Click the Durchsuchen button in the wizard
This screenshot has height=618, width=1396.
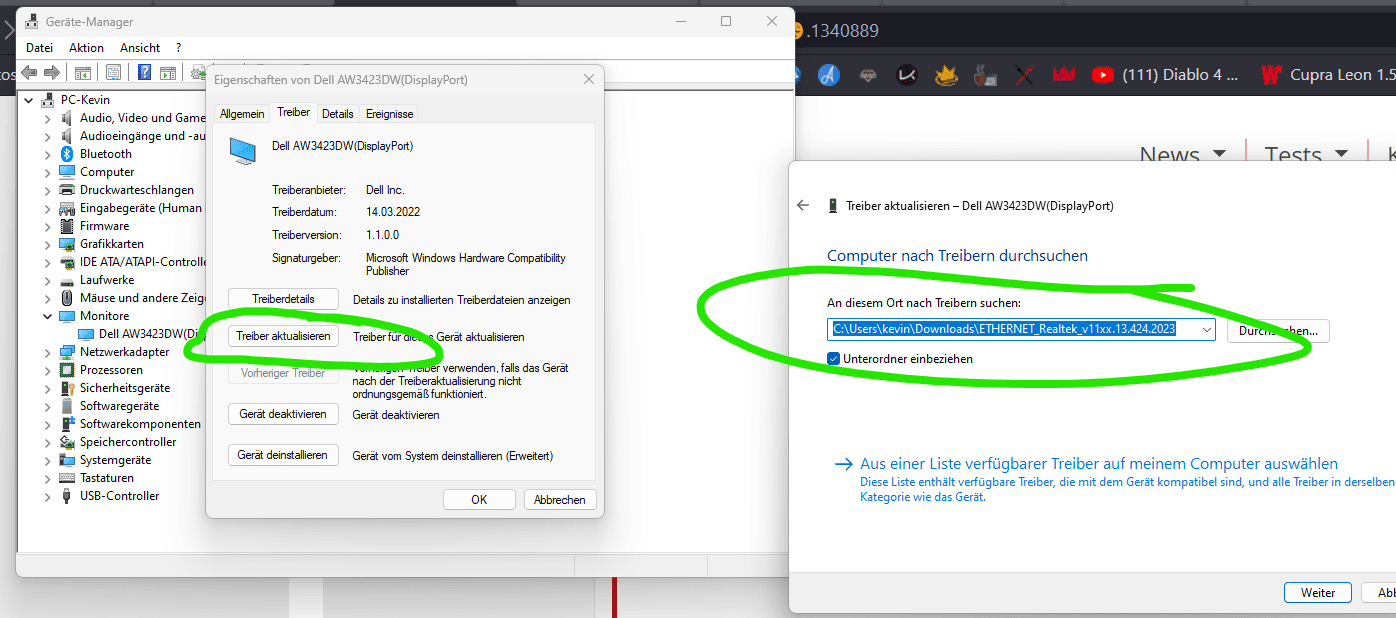point(1278,330)
